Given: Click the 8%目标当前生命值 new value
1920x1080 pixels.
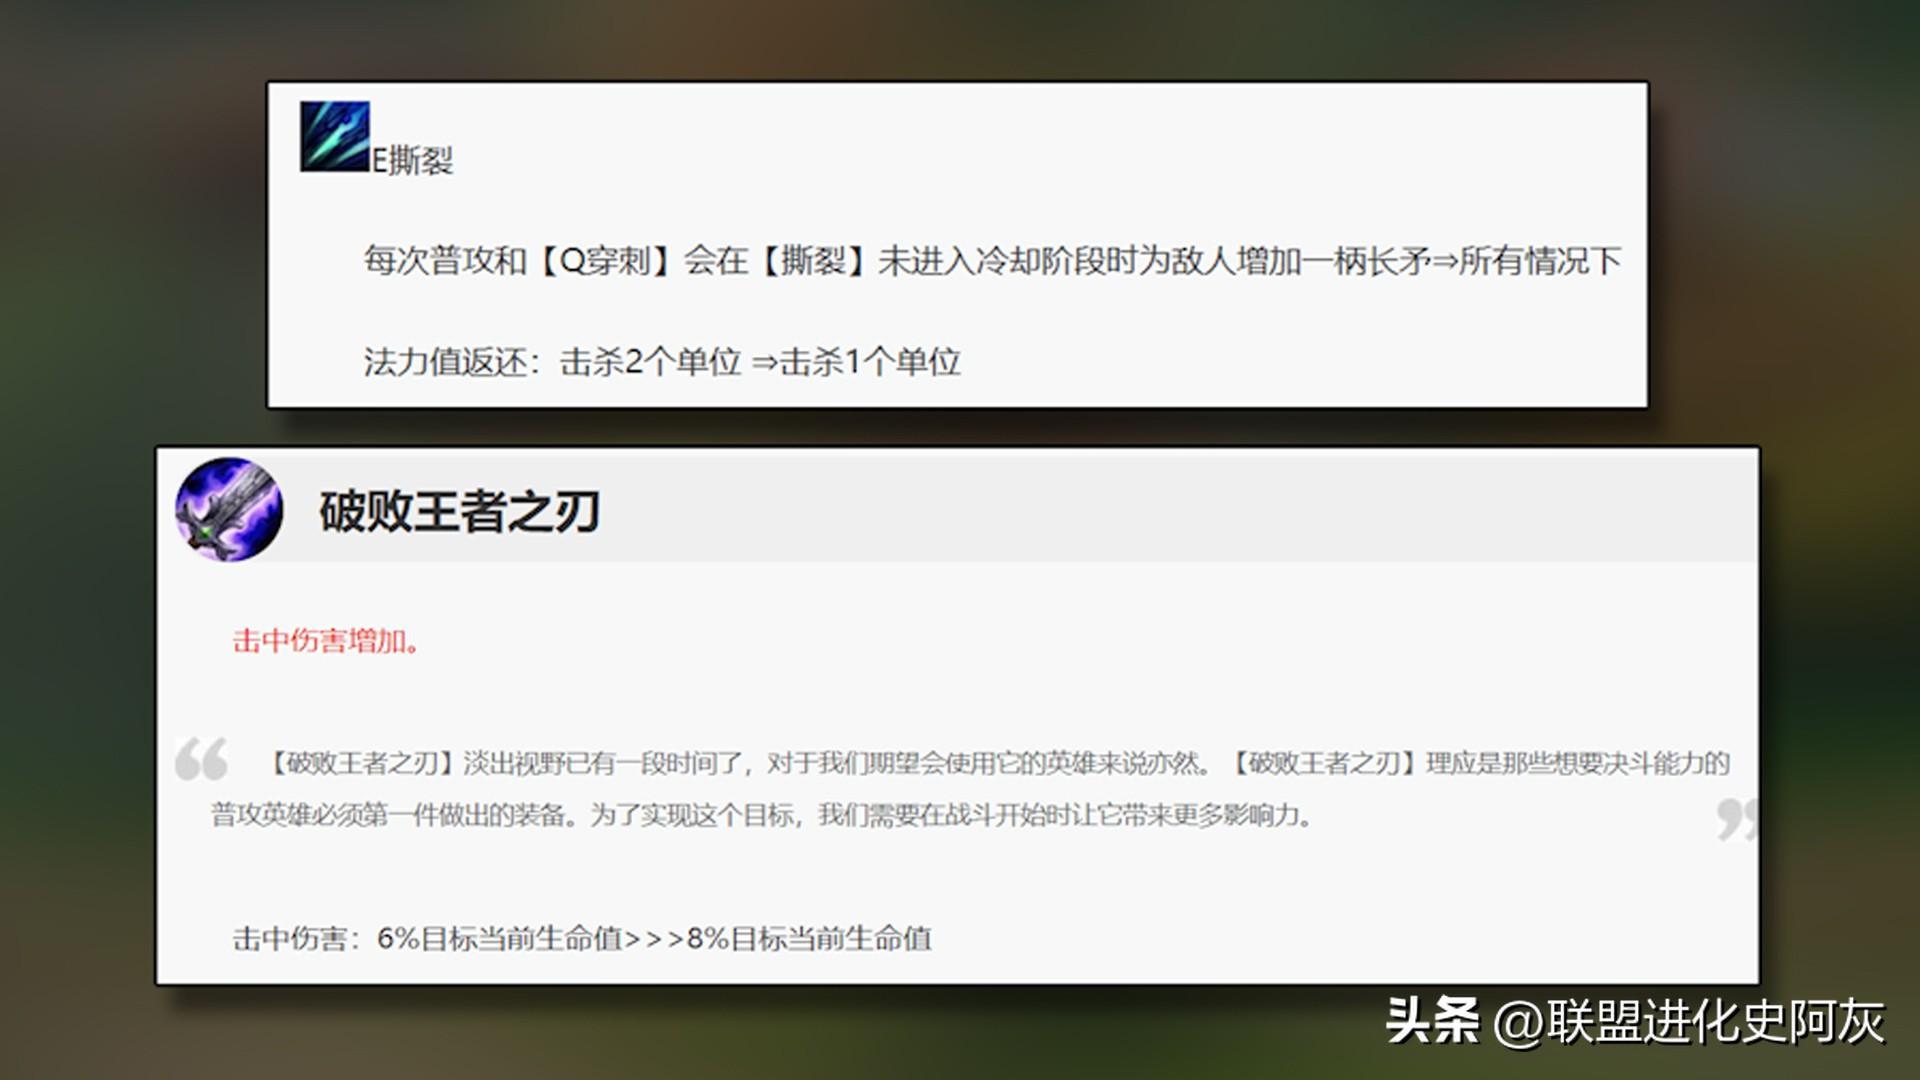Looking at the screenshot, I should pos(809,939).
